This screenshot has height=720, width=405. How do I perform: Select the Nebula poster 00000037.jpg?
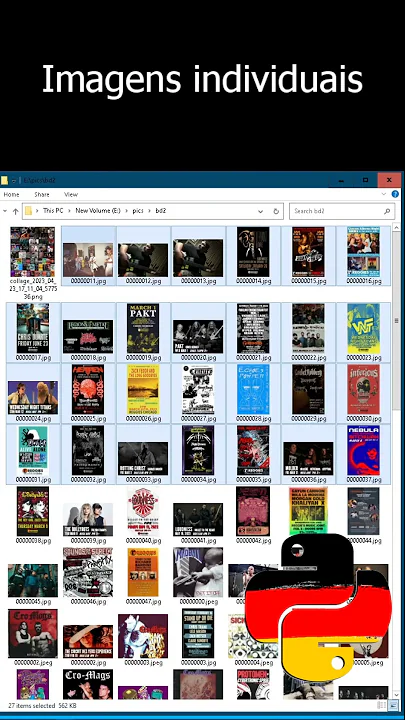pos(363,450)
